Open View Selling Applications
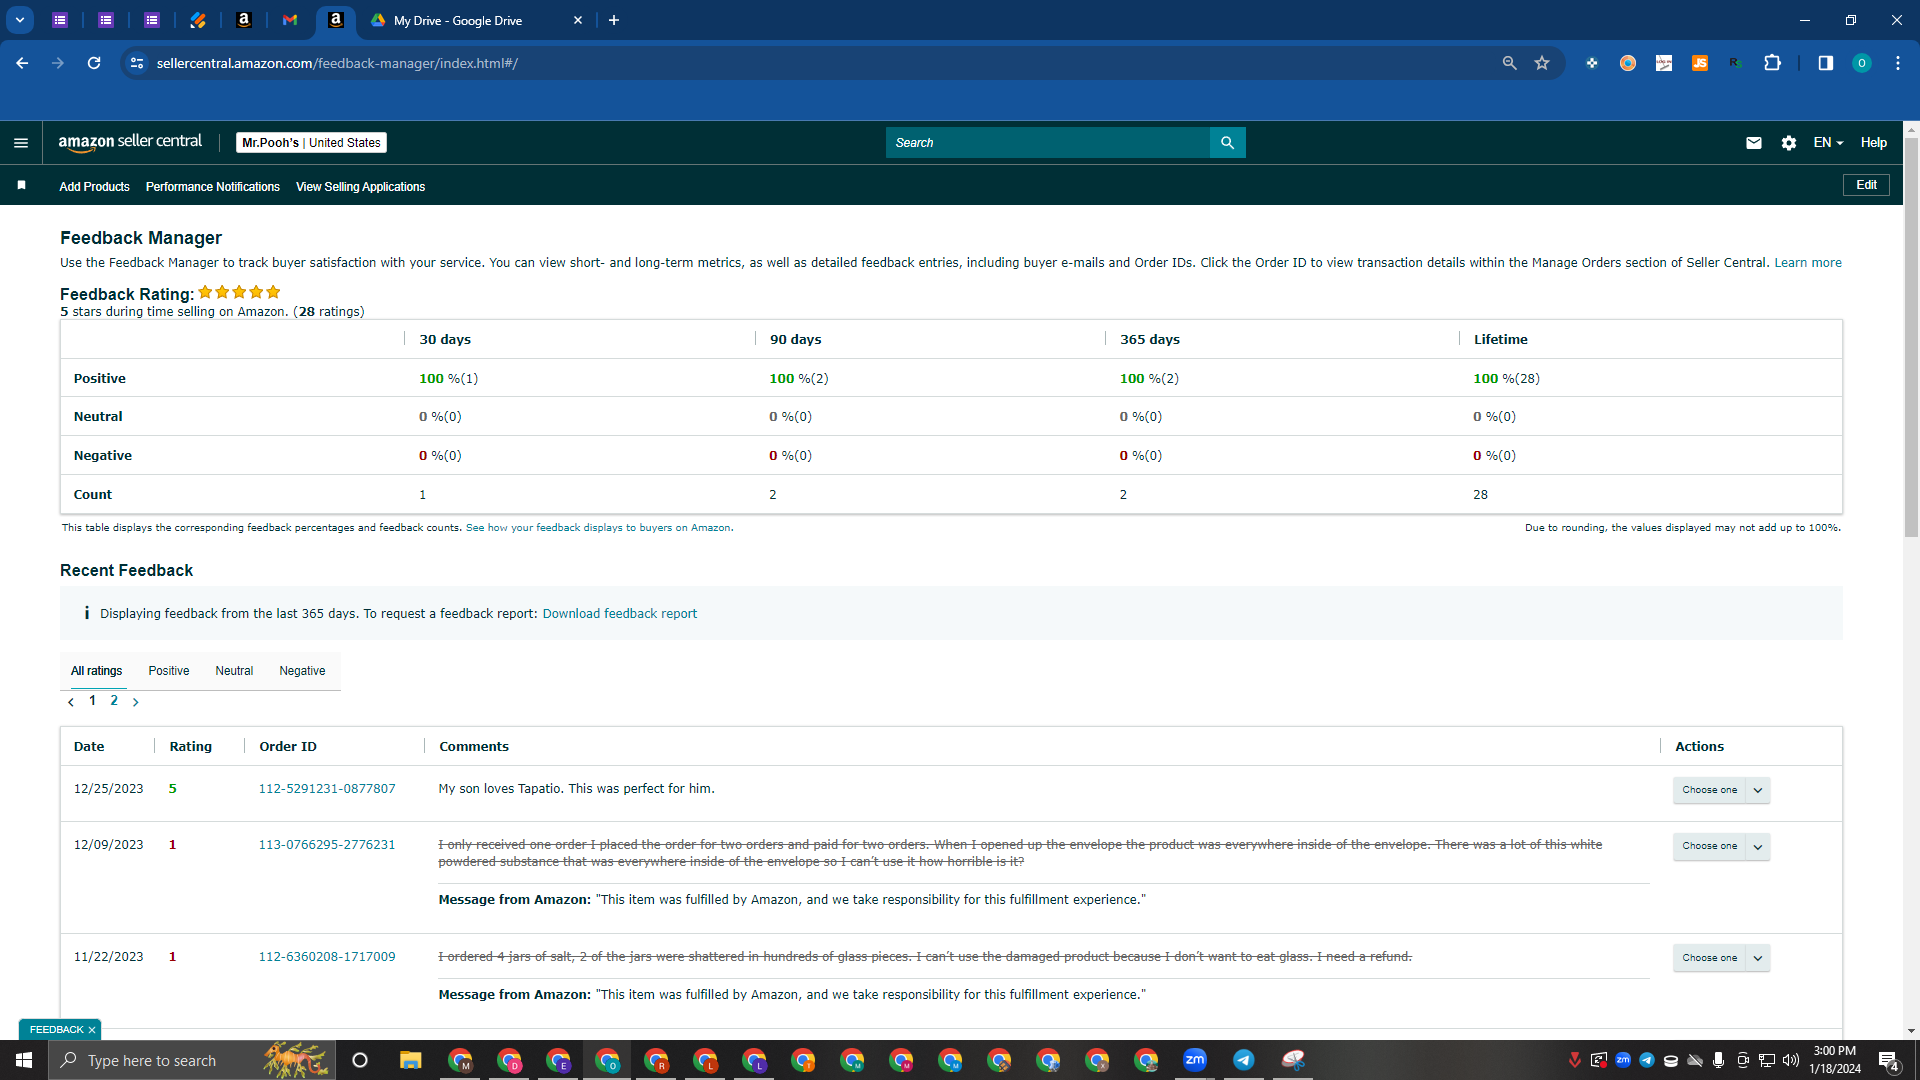The height and width of the screenshot is (1080, 1920). point(360,187)
